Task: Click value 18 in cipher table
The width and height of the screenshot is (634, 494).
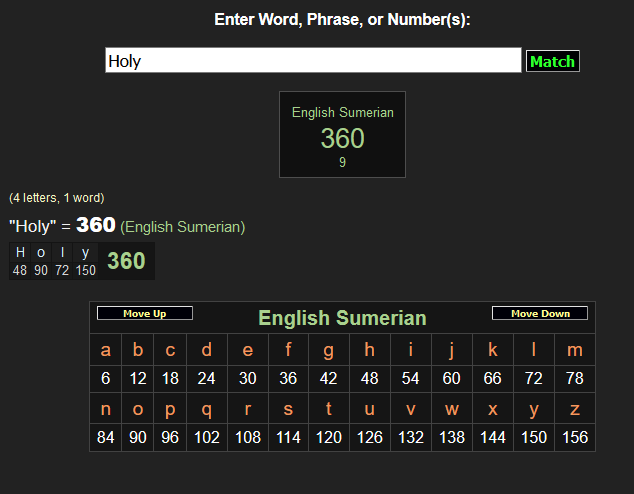Action: [170, 379]
